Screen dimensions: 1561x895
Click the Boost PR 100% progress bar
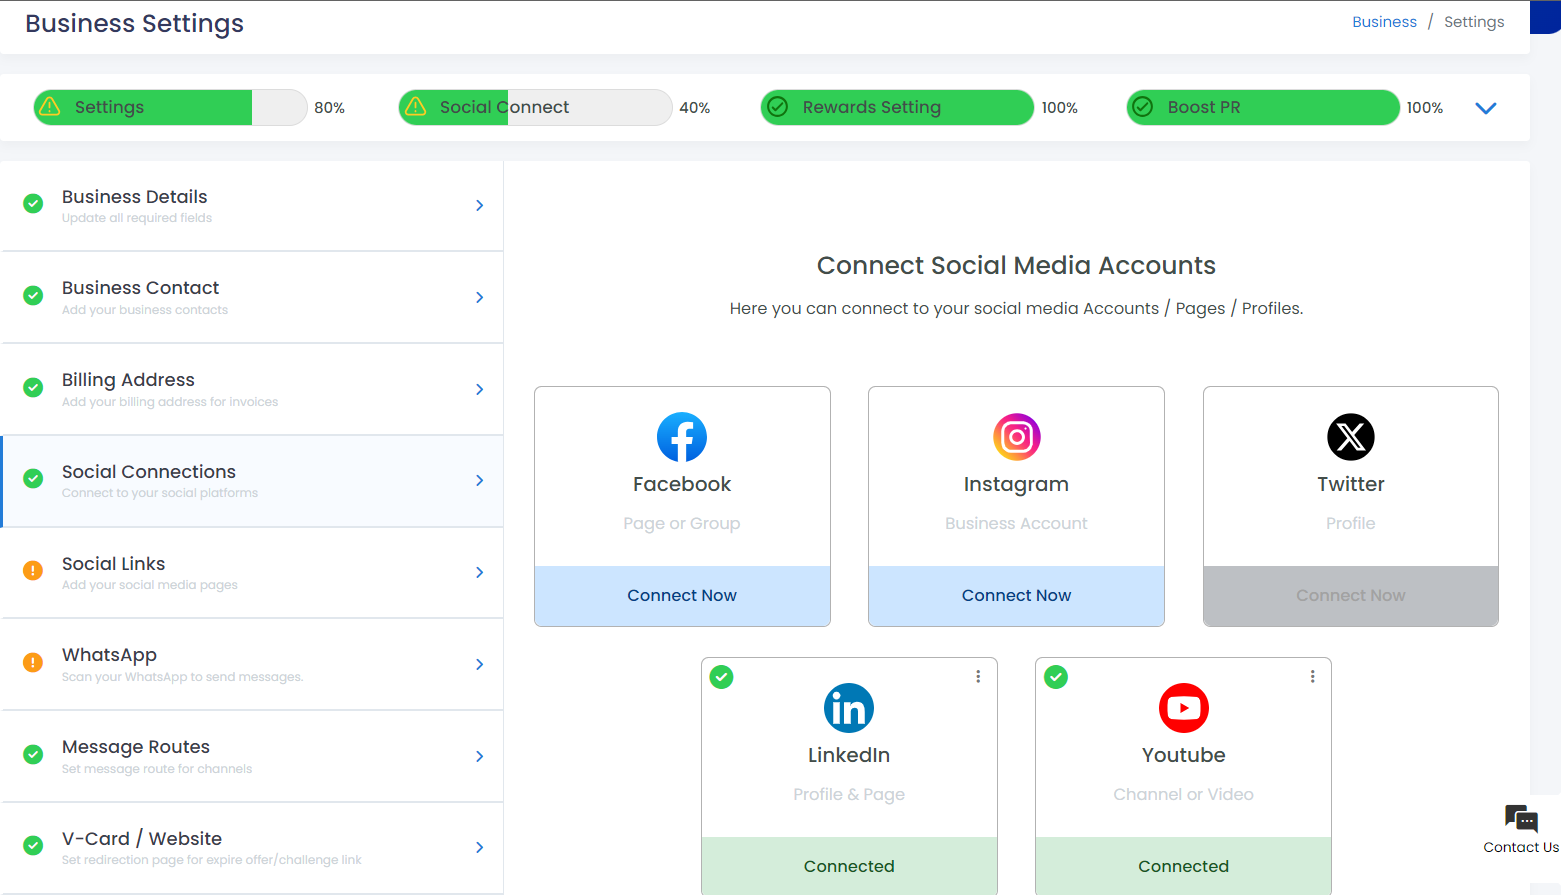[1263, 107]
